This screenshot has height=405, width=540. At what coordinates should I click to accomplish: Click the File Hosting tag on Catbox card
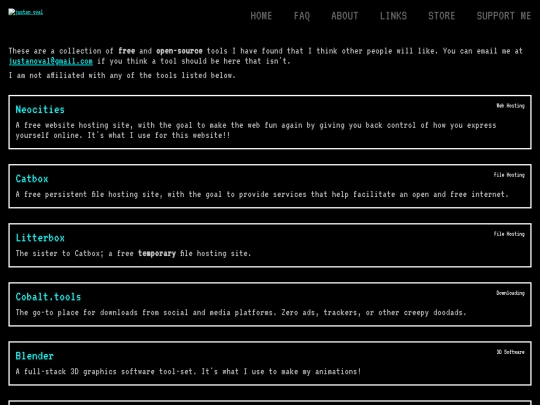click(509, 175)
